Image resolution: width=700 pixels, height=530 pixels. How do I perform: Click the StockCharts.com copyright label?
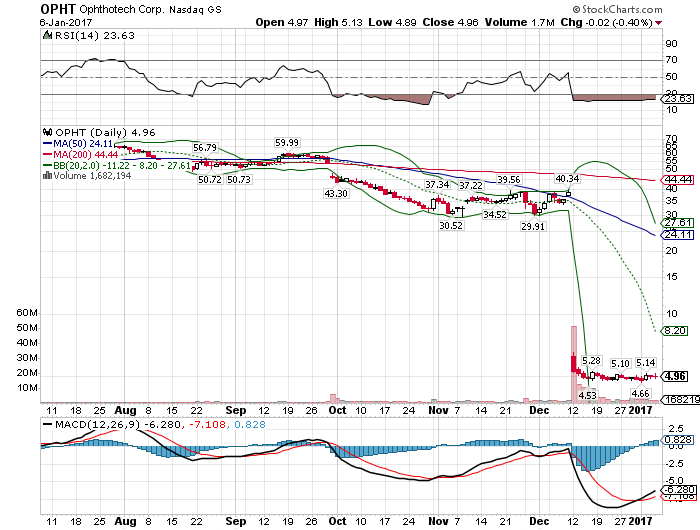click(x=617, y=9)
